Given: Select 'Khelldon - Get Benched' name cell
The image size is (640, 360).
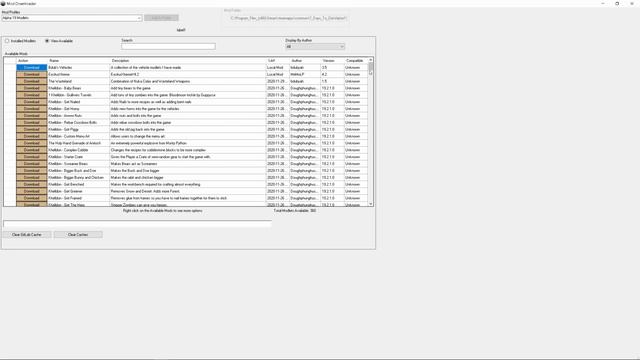Looking at the screenshot, I should point(78,184).
